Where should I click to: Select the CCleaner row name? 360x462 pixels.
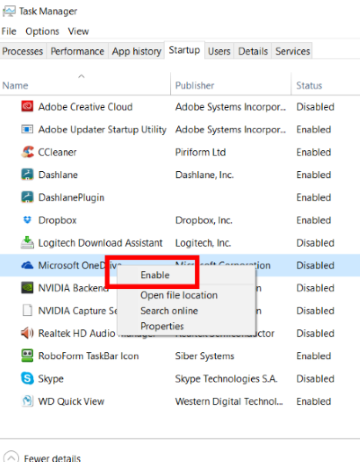57,152
